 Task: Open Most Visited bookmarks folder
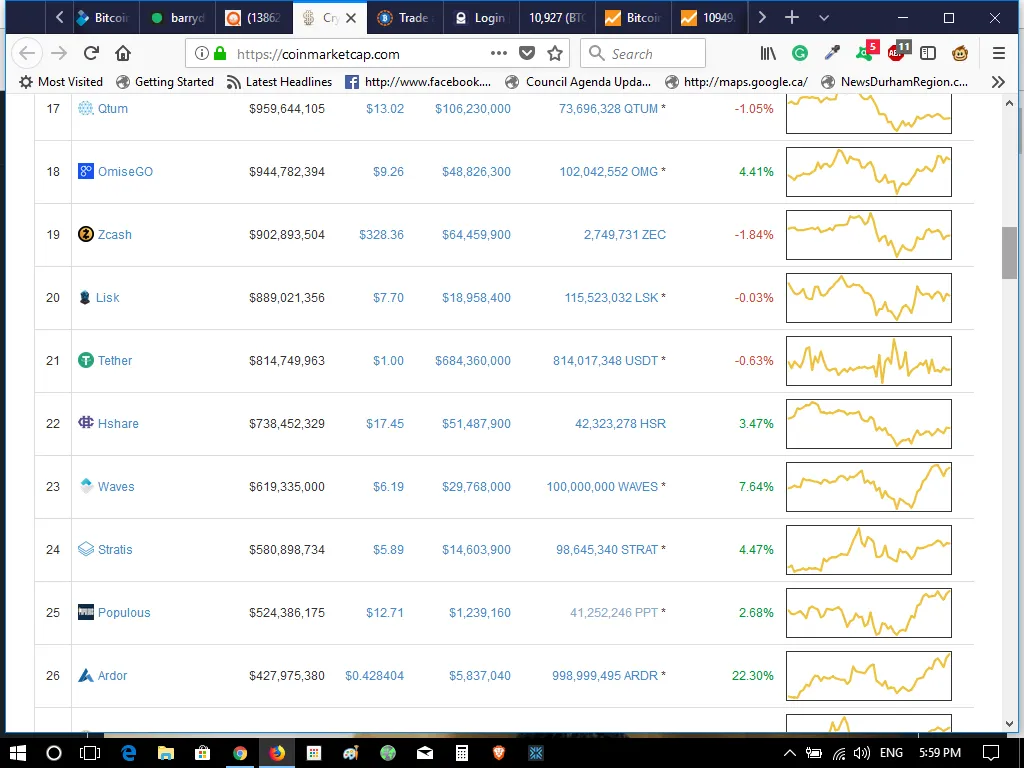[61, 82]
